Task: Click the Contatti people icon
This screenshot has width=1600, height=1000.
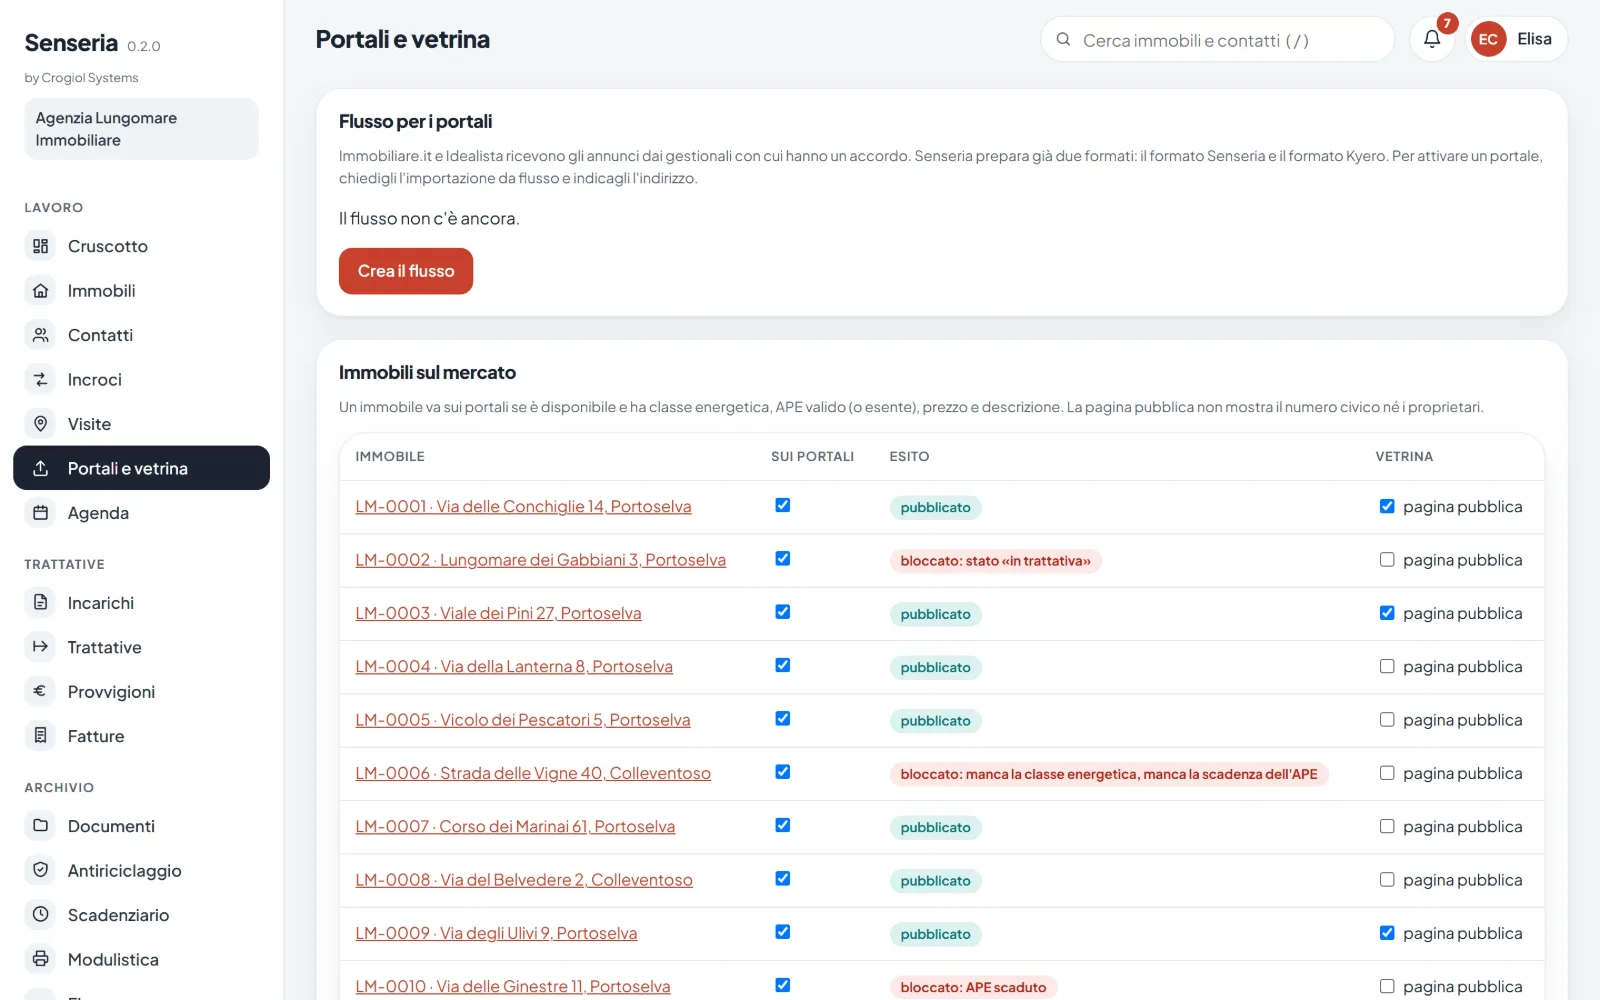Action: (40, 335)
